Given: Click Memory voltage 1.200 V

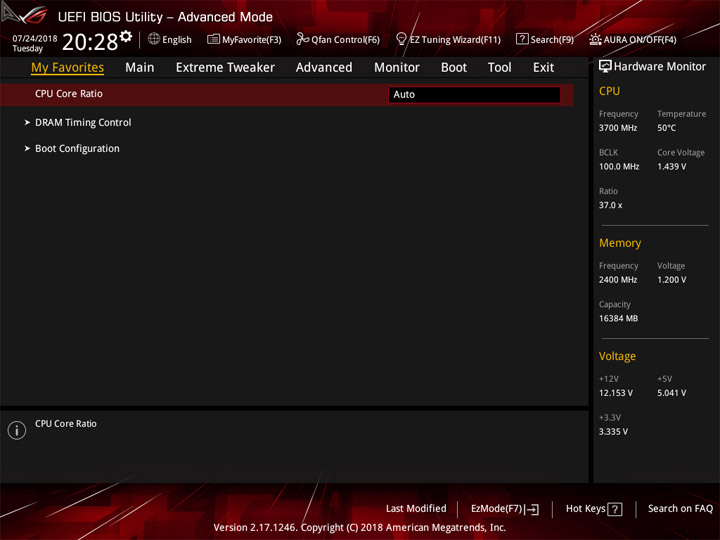Looking at the screenshot, I should [x=672, y=280].
